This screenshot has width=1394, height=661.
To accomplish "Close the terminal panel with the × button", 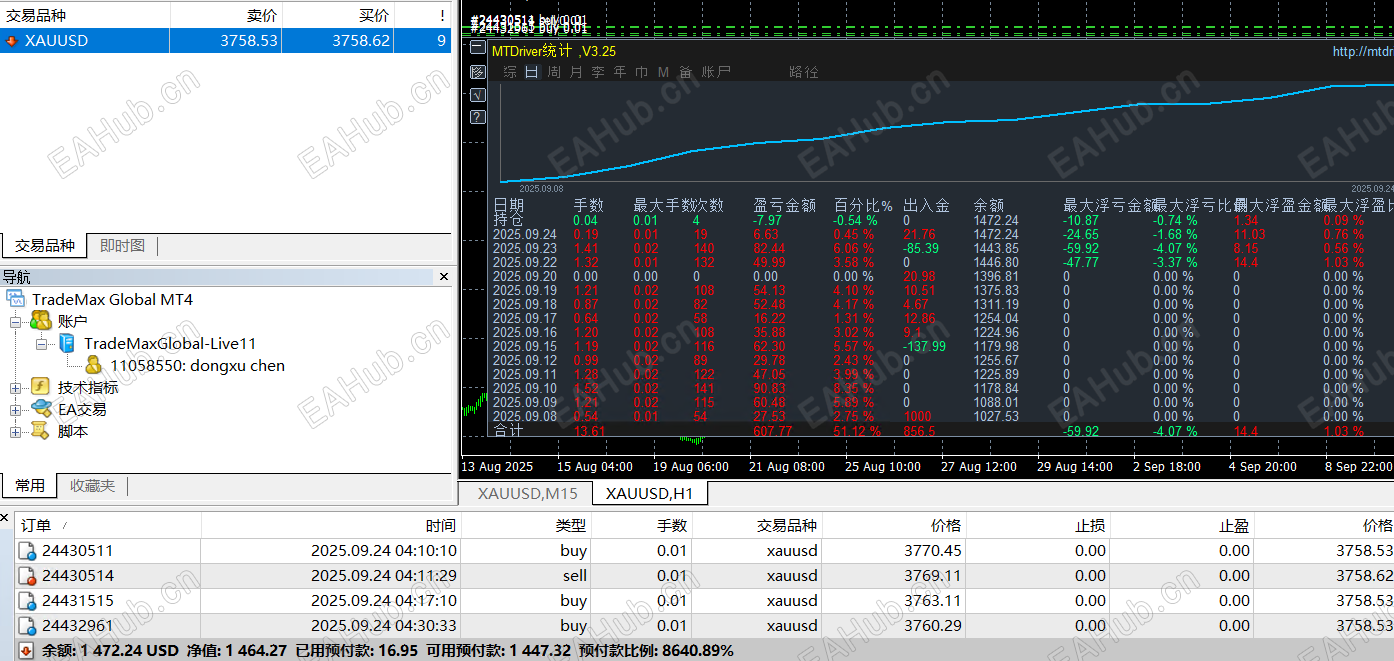I will click(5, 517).
